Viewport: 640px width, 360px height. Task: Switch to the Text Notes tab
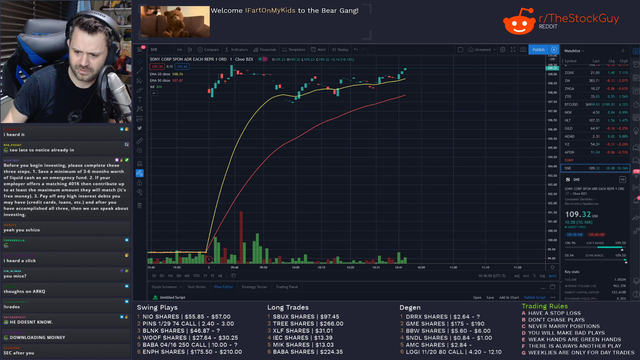point(197,287)
